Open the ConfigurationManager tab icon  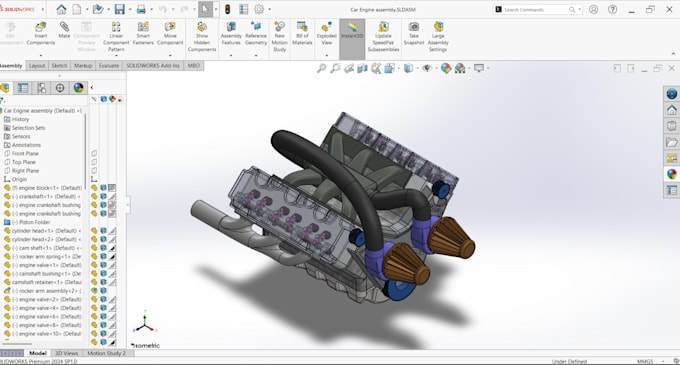coord(42,88)
